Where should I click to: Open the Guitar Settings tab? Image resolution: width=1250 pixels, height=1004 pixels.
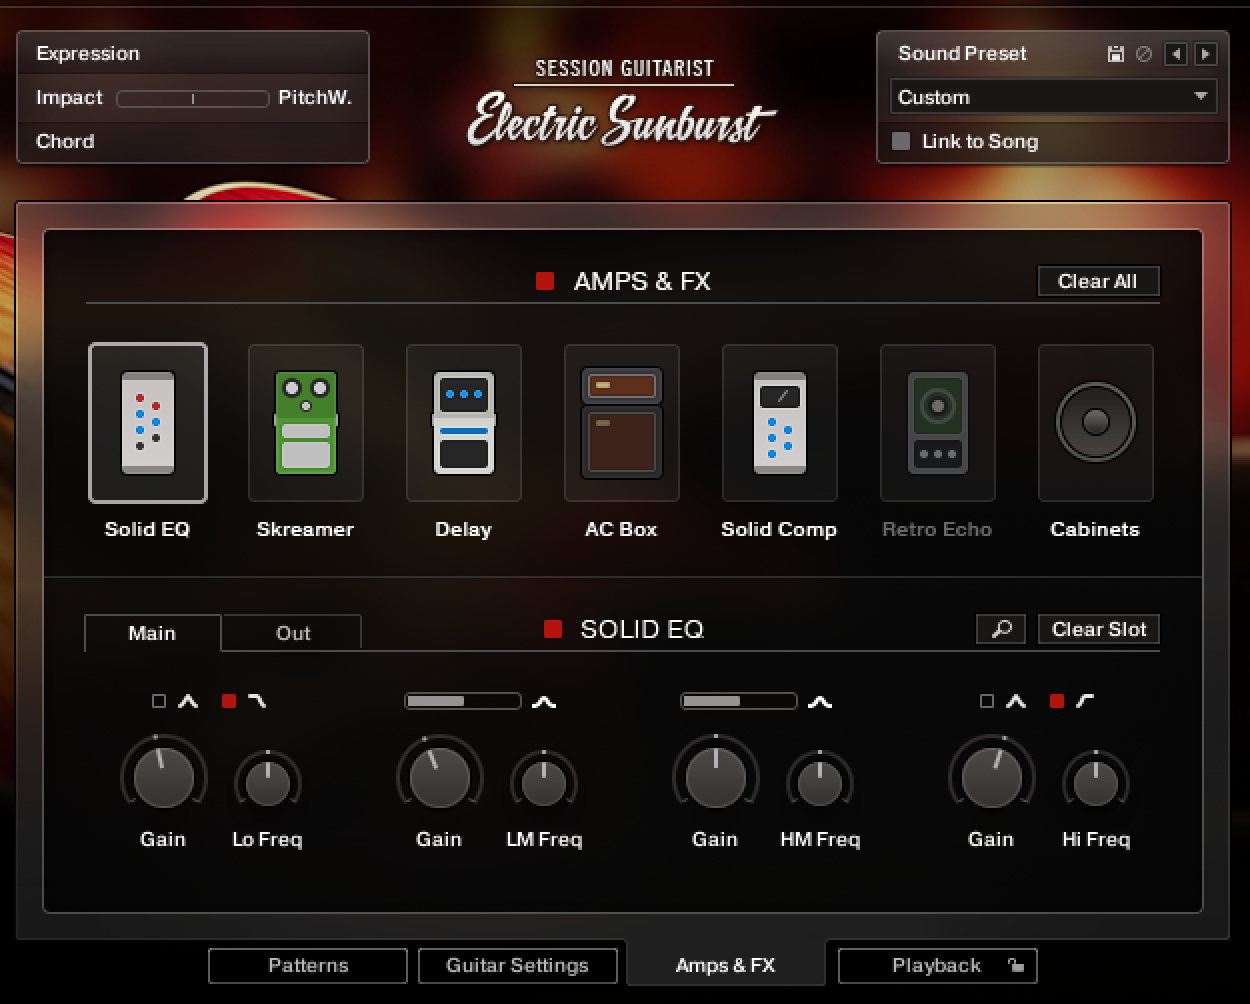point(517,966)
